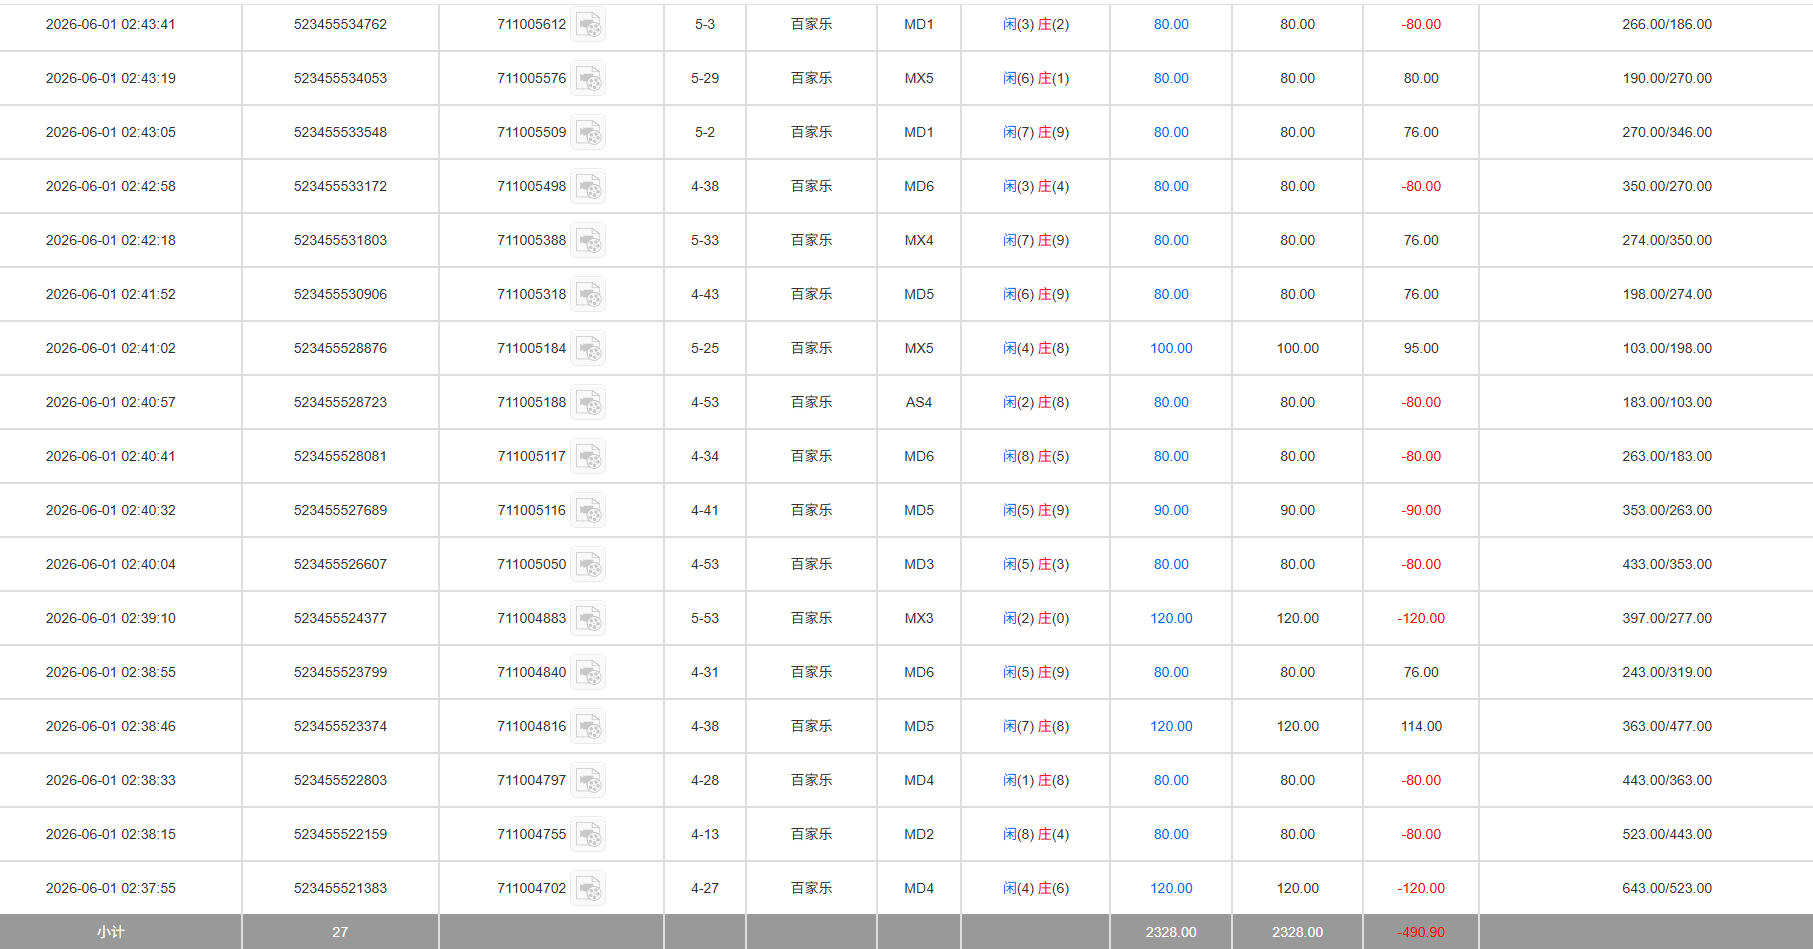The height and width of the screenshot is (949, 1813).
Task: Click blue 90.00 bet amount link
Action: pos(1171,510)
